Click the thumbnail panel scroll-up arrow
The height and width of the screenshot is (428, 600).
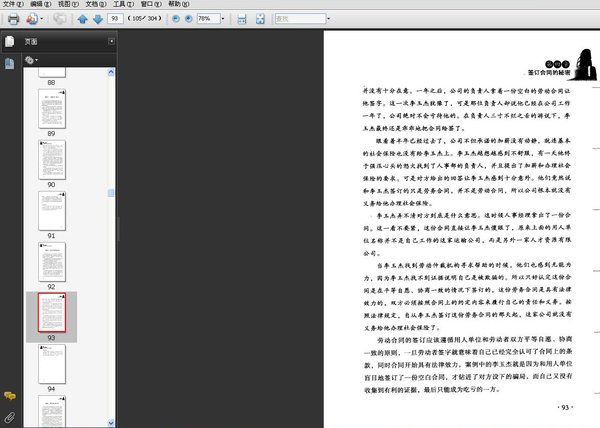111,72
